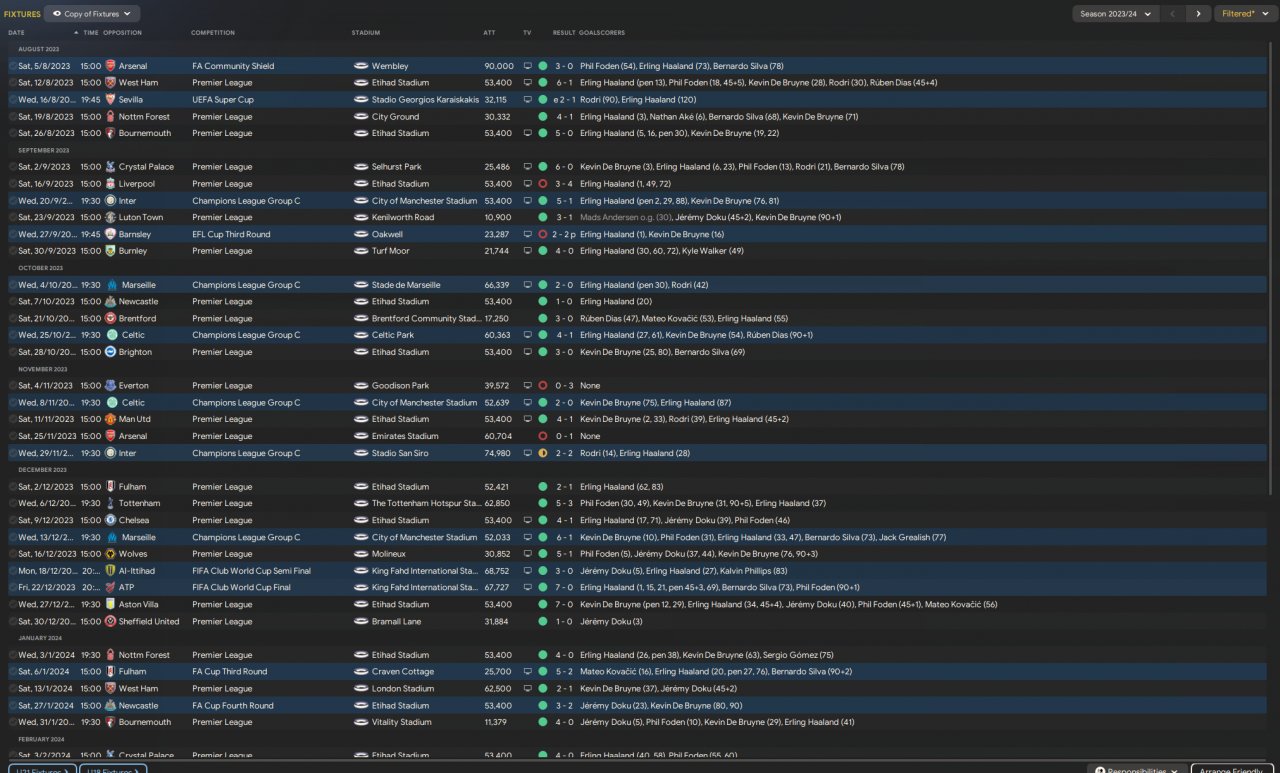The image size is (1280, 773).
Task: Select the 74,980 attendance at Stadio San Siro
Action: (x=498, y=453)
